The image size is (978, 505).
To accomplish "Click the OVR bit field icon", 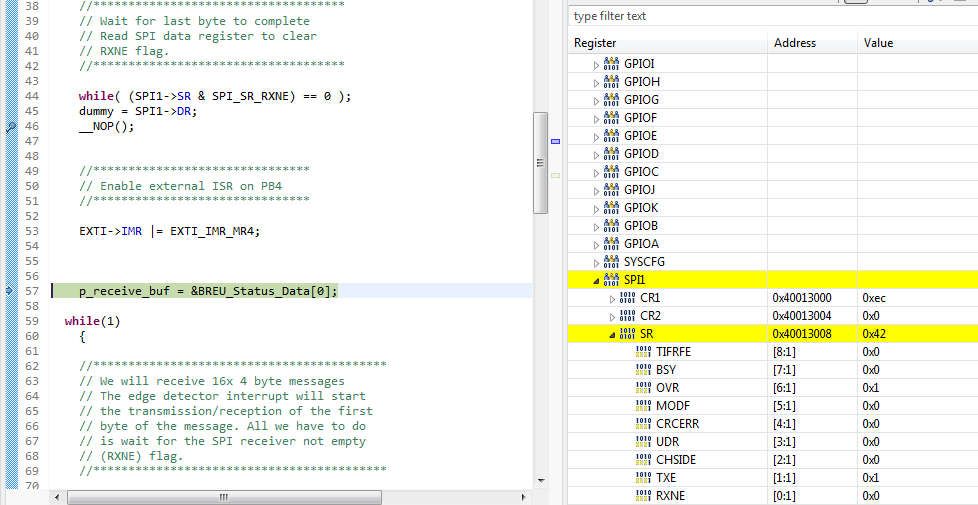I will (x=643, y=388).
